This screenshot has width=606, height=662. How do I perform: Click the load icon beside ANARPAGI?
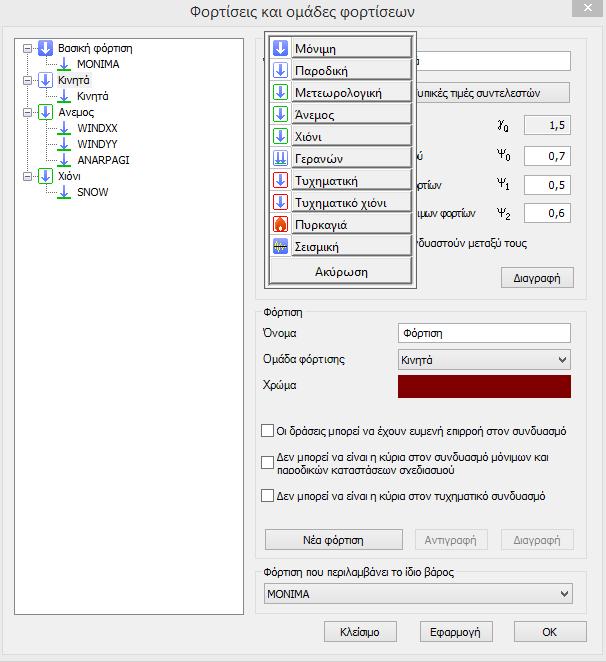[64, 160]
